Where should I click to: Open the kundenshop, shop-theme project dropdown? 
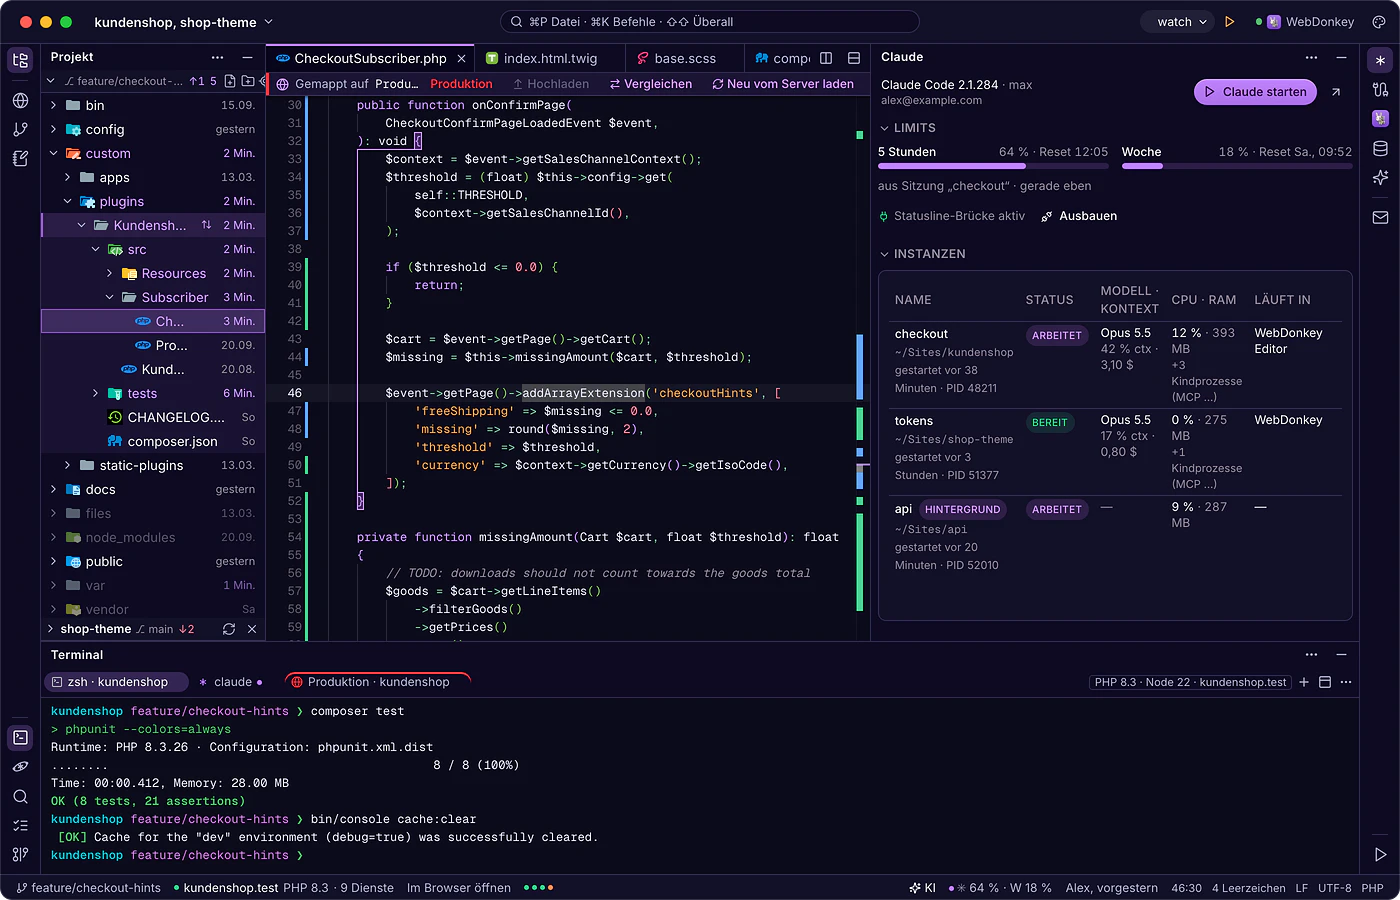183,22
